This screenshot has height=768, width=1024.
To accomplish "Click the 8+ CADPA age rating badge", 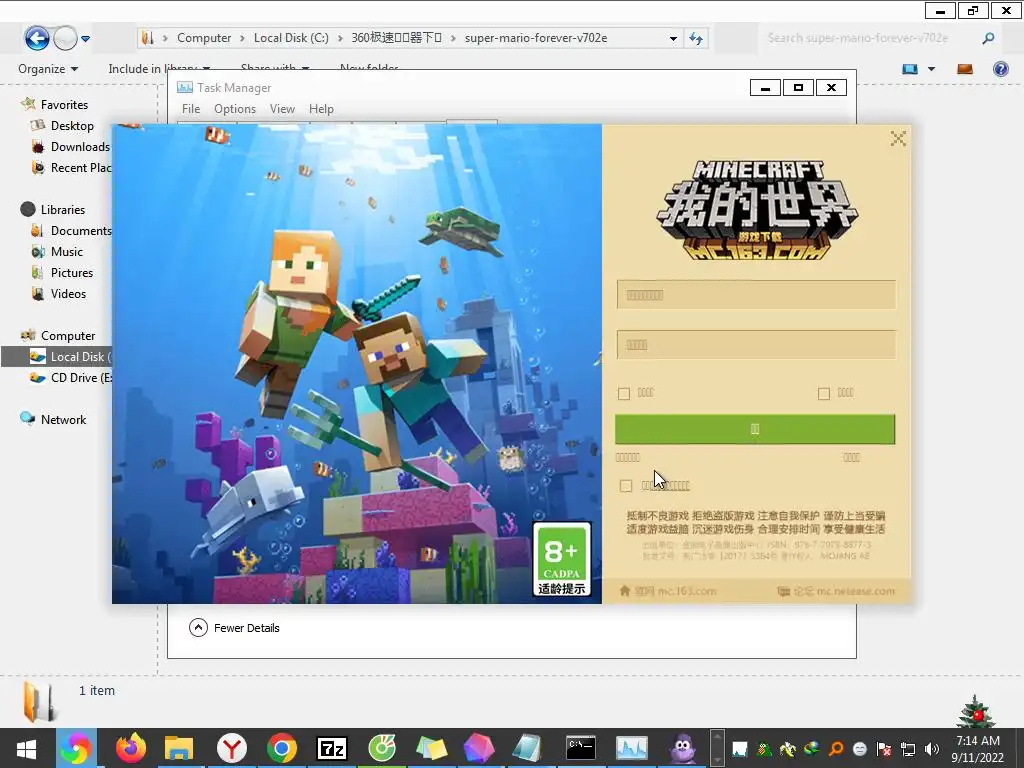I will click(x=562, y=559).
